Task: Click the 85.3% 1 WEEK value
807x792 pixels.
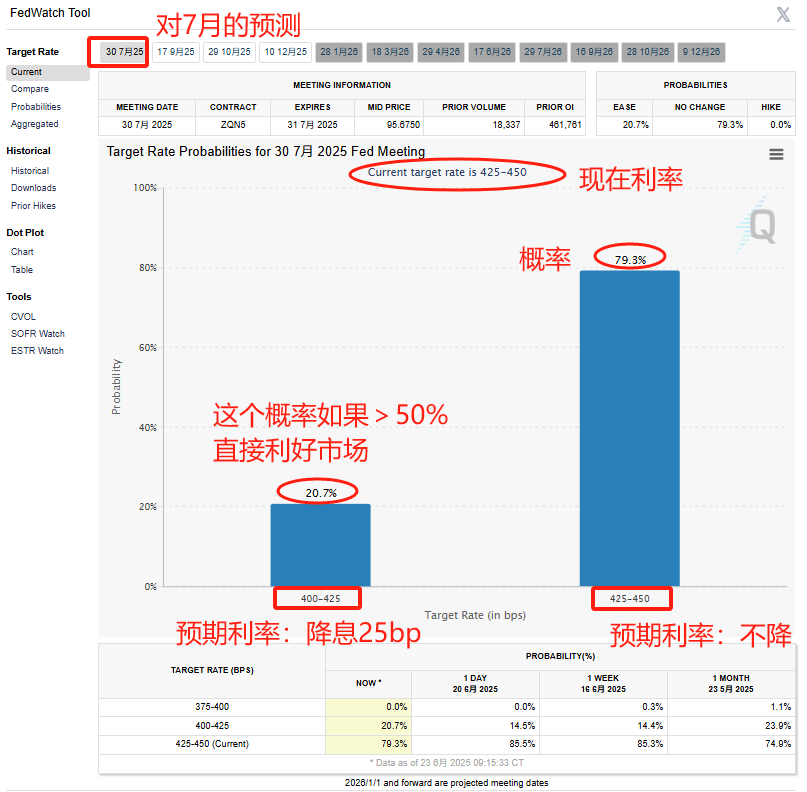Action: pos(650,744)
